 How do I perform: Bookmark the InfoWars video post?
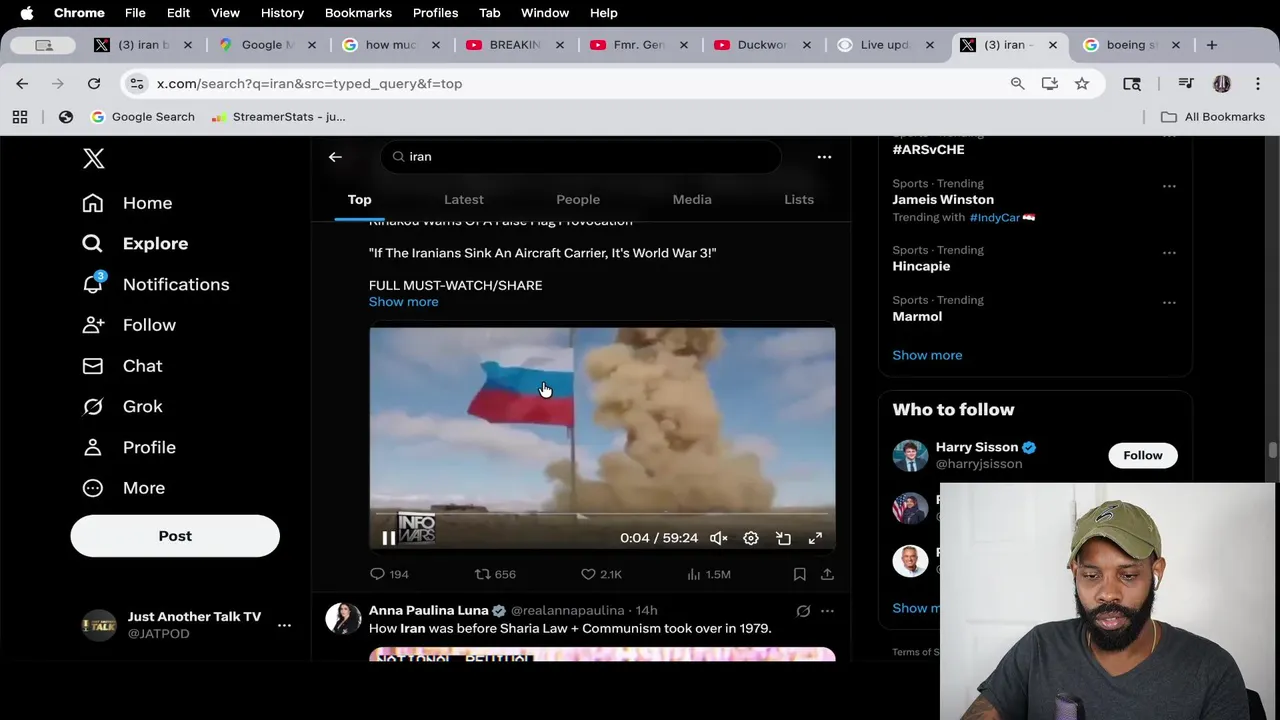(799, 574)
